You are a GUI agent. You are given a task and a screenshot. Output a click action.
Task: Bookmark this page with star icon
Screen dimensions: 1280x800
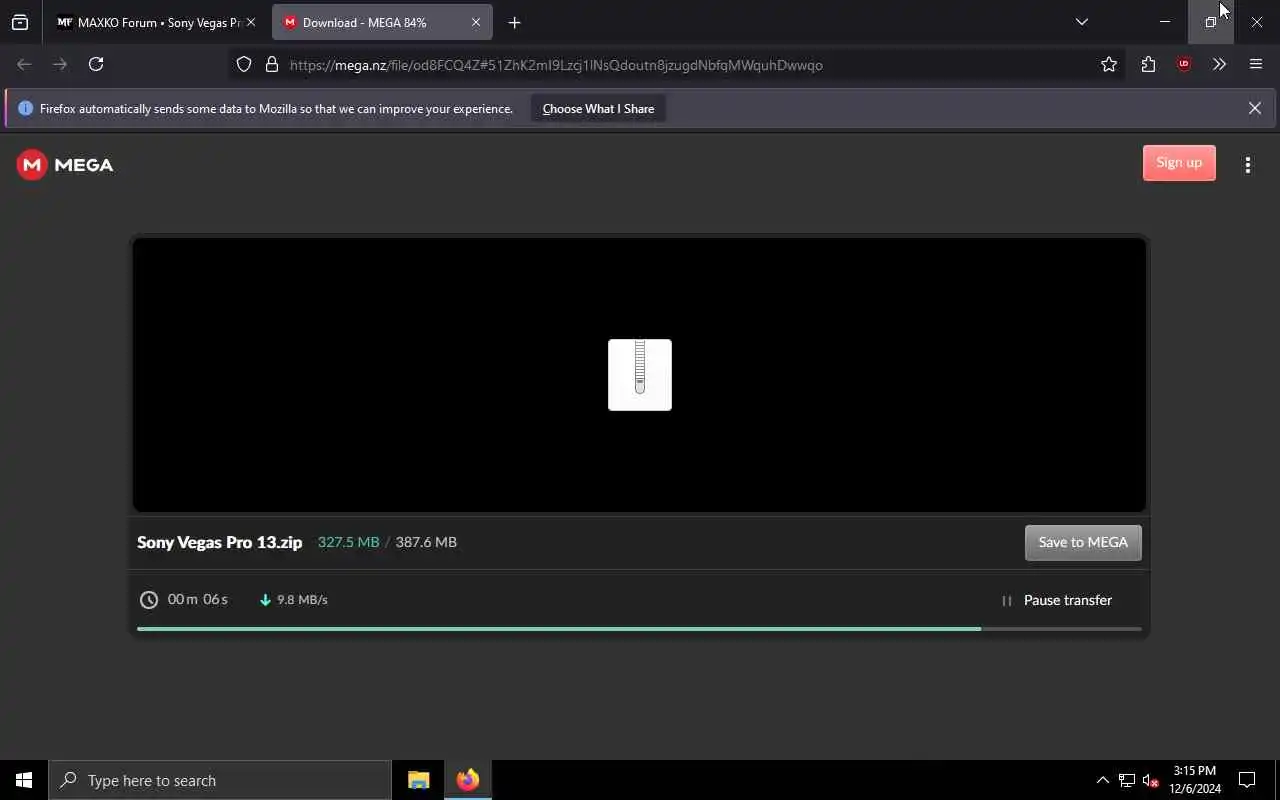[x=1109, y=65]
